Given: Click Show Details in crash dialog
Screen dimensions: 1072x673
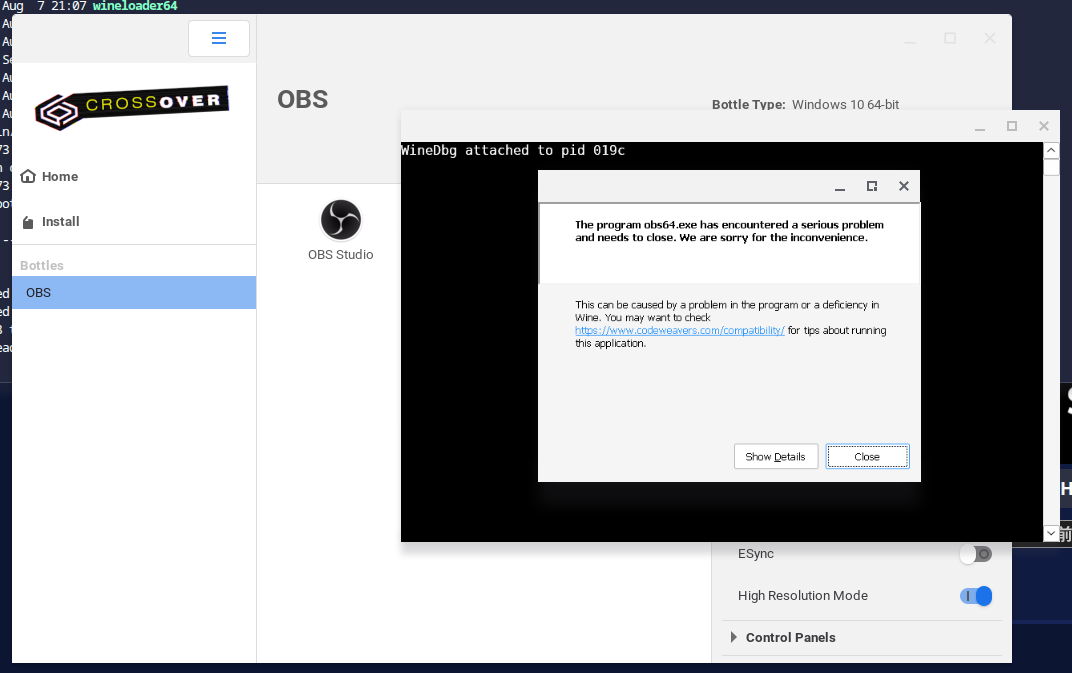Looking at the screenshot, I should click(776, 456).
